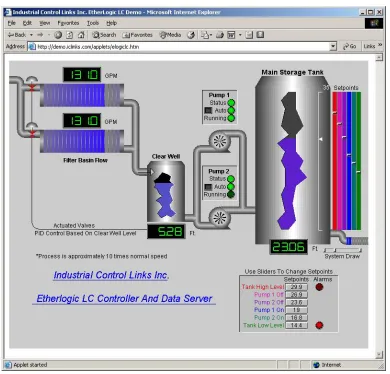The image size is (390, 374).
Task: Click the Pump 2 On setpoint field
Action: tap(296, 318)
